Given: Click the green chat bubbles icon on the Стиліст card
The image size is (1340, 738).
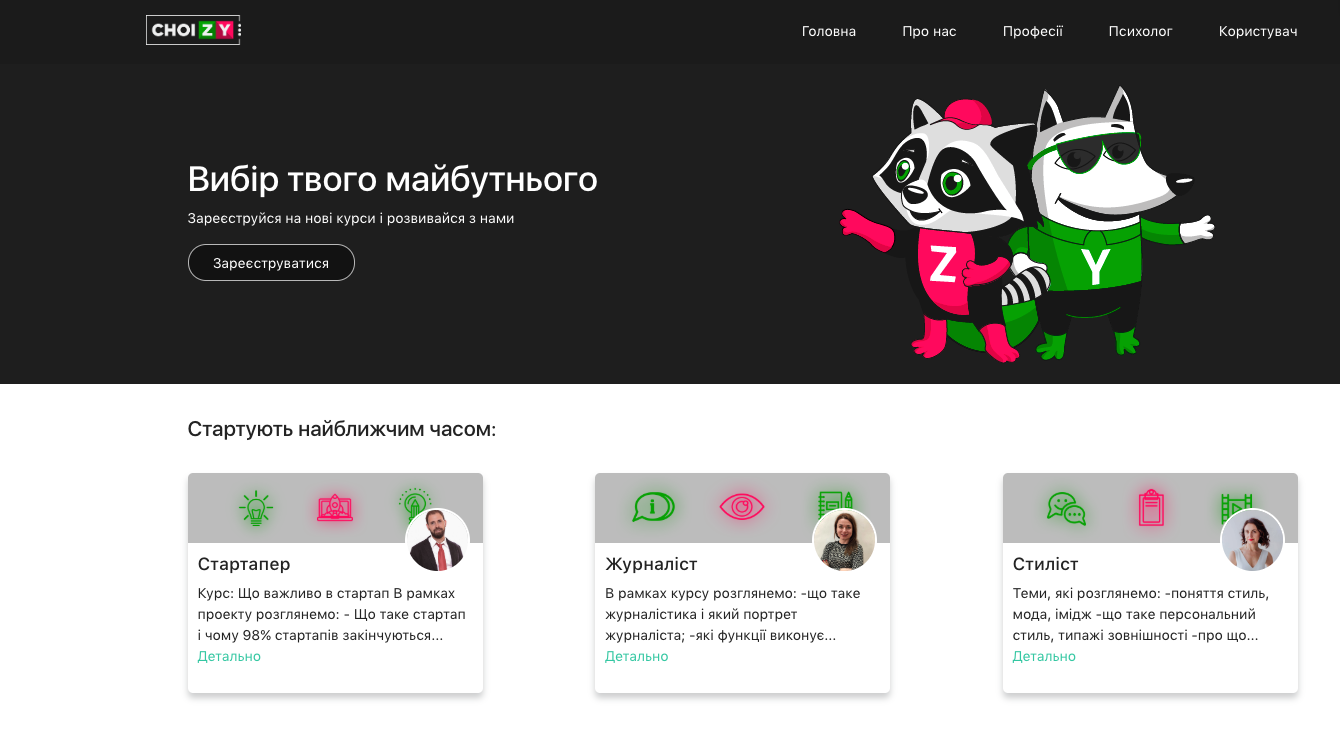Looking at the screenshot, I should (x=1066, y=508).
